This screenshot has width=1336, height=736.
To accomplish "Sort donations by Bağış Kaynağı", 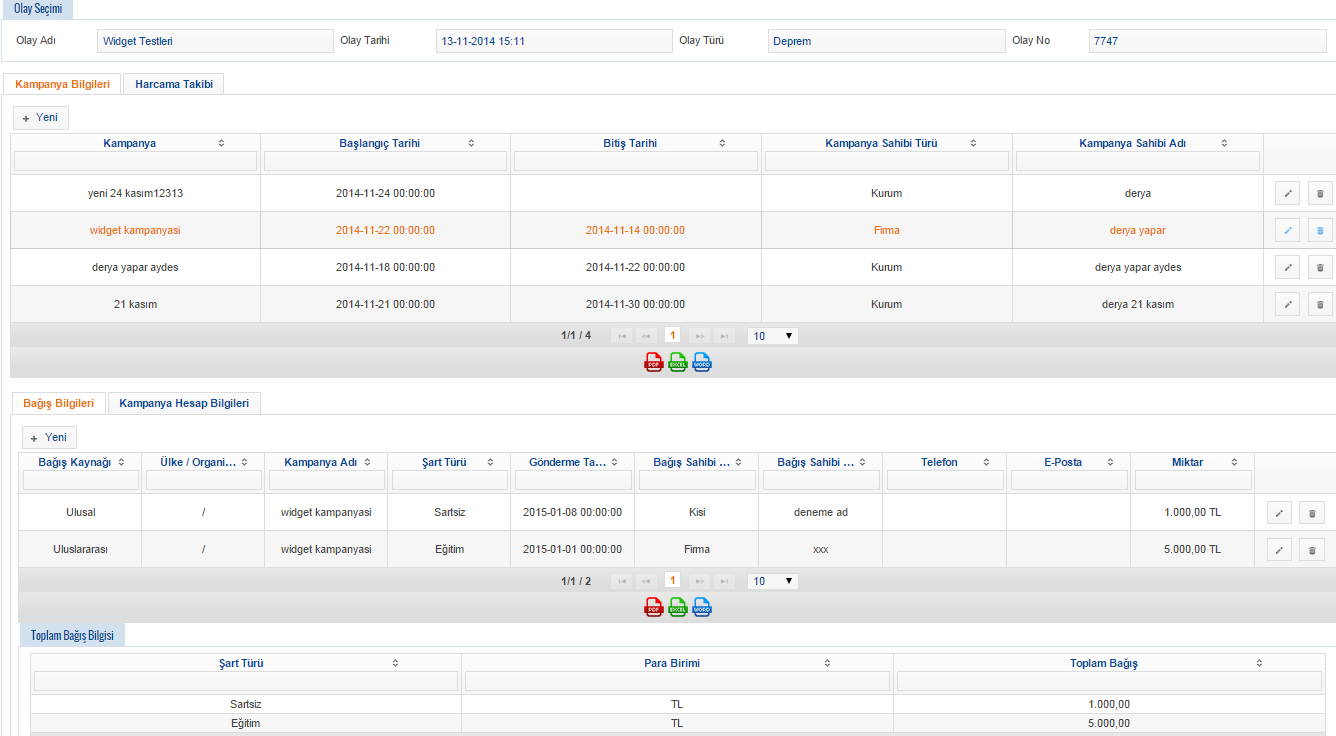I will 122,463.
